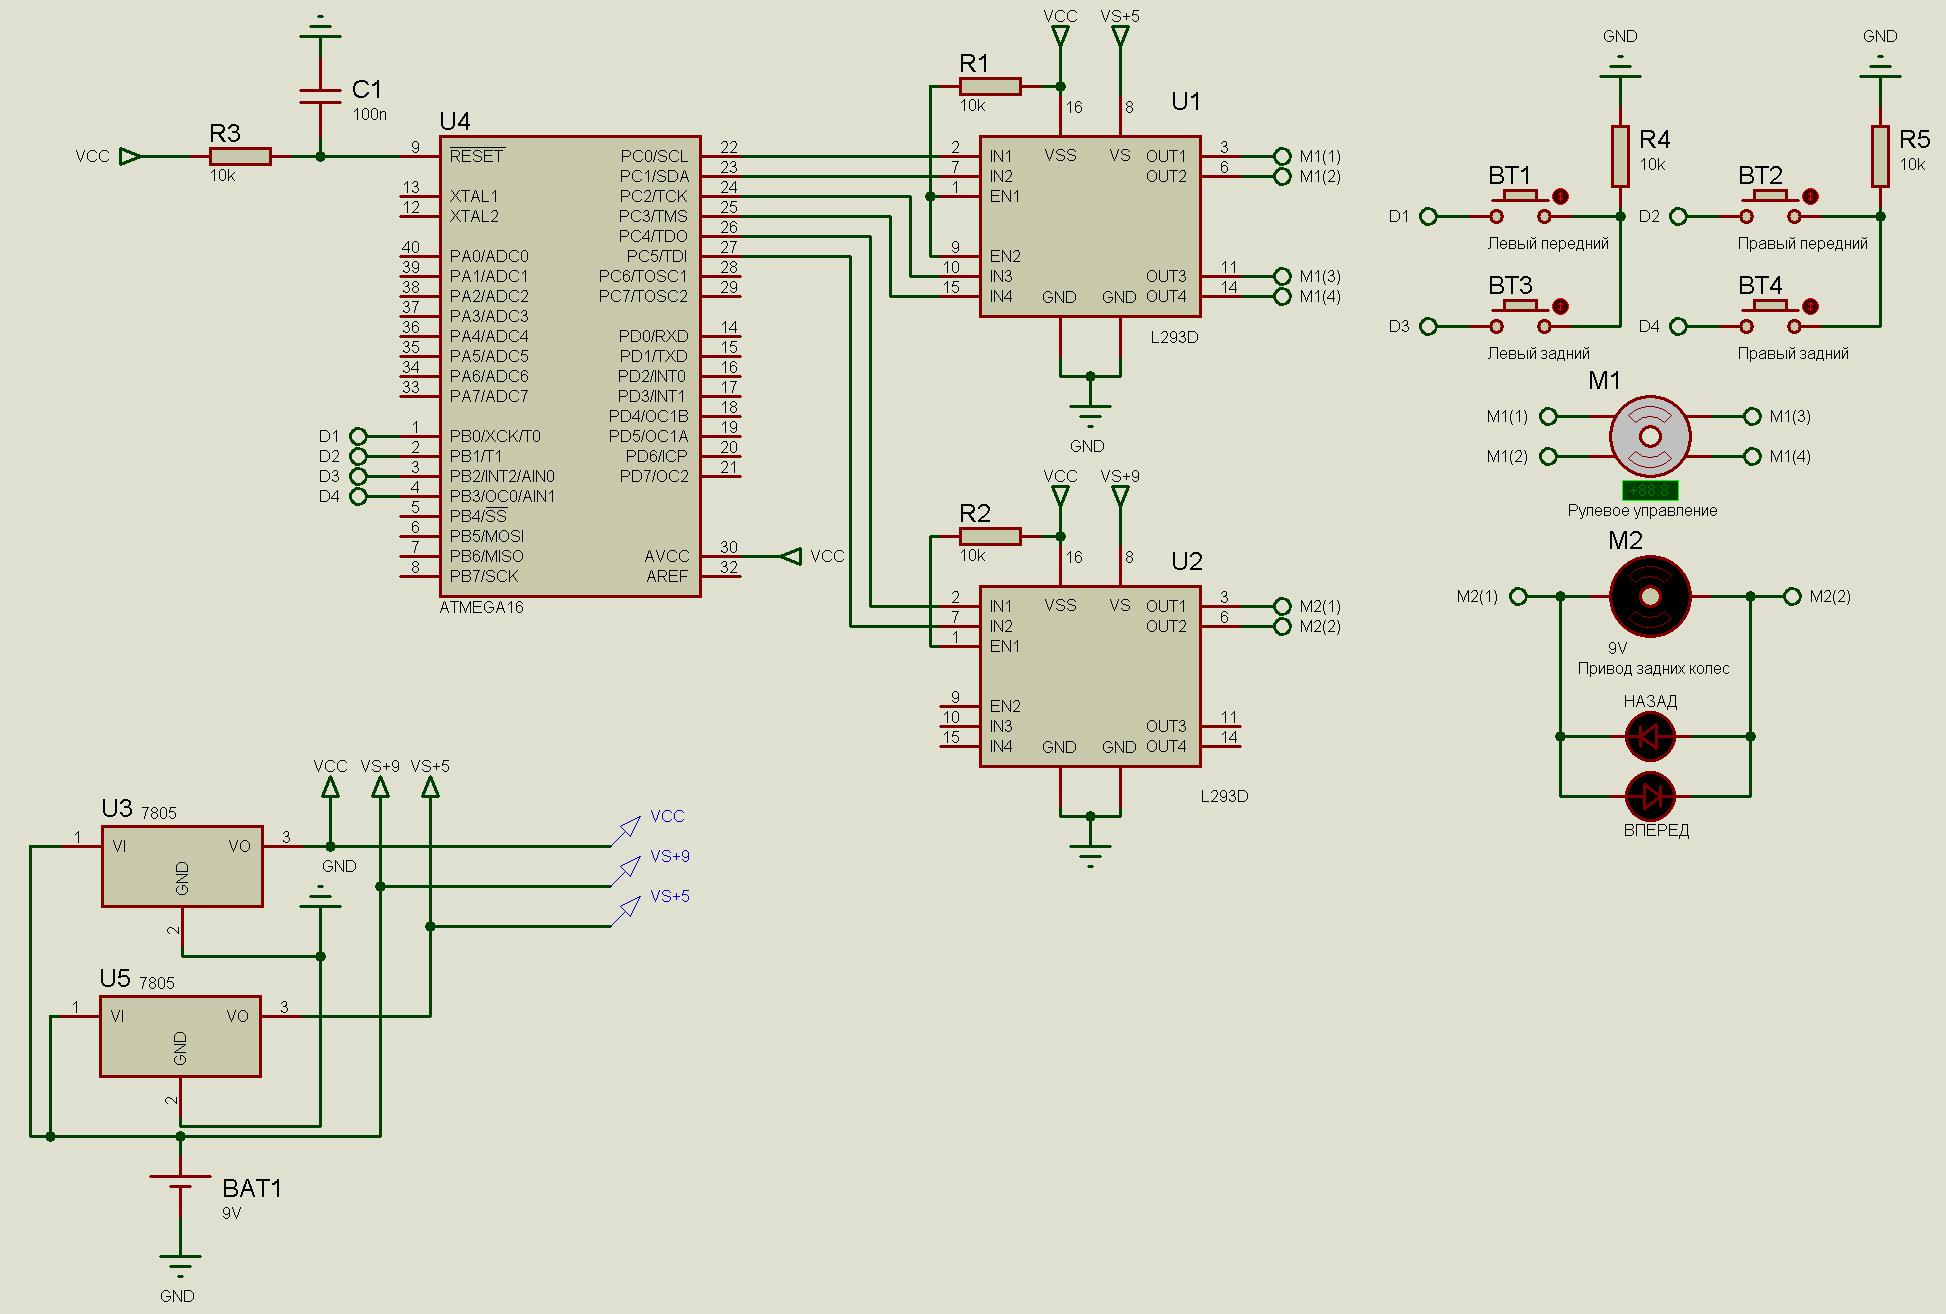The height and width of the screenshot is (1314, 1946).
Task: Toggle BT1 latch red dot
Action: click(x=1561, y=196)
